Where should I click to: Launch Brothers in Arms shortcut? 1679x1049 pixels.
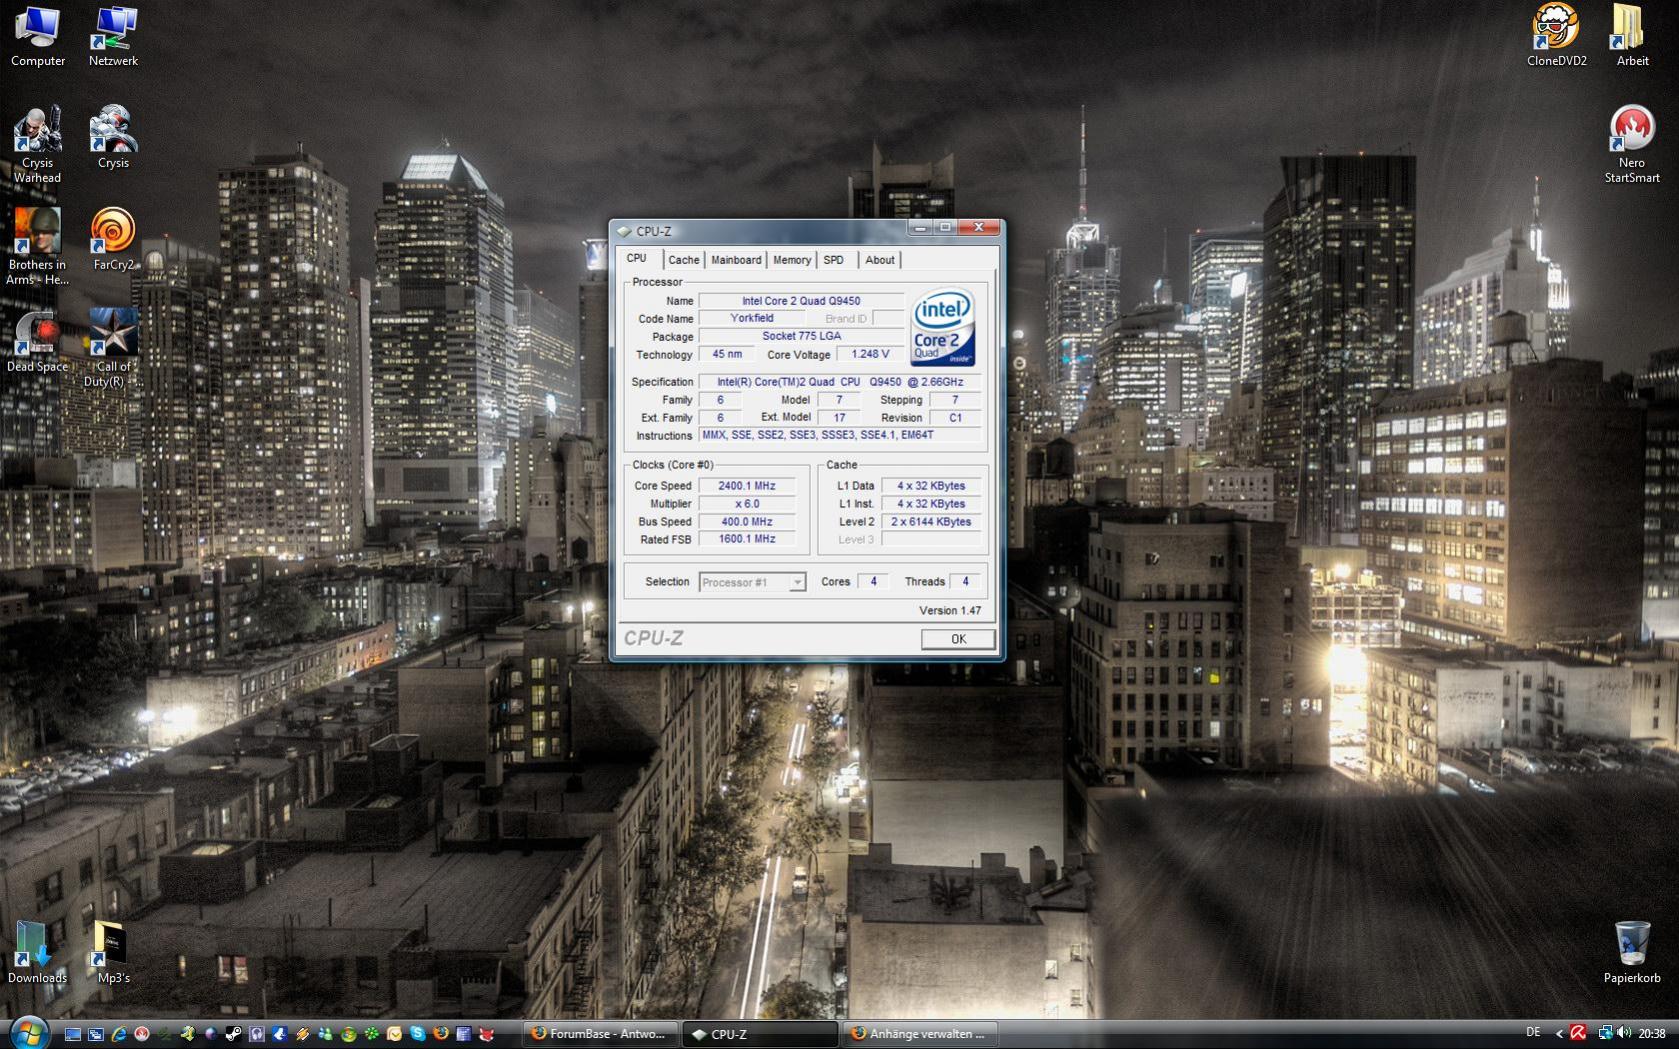37,246
